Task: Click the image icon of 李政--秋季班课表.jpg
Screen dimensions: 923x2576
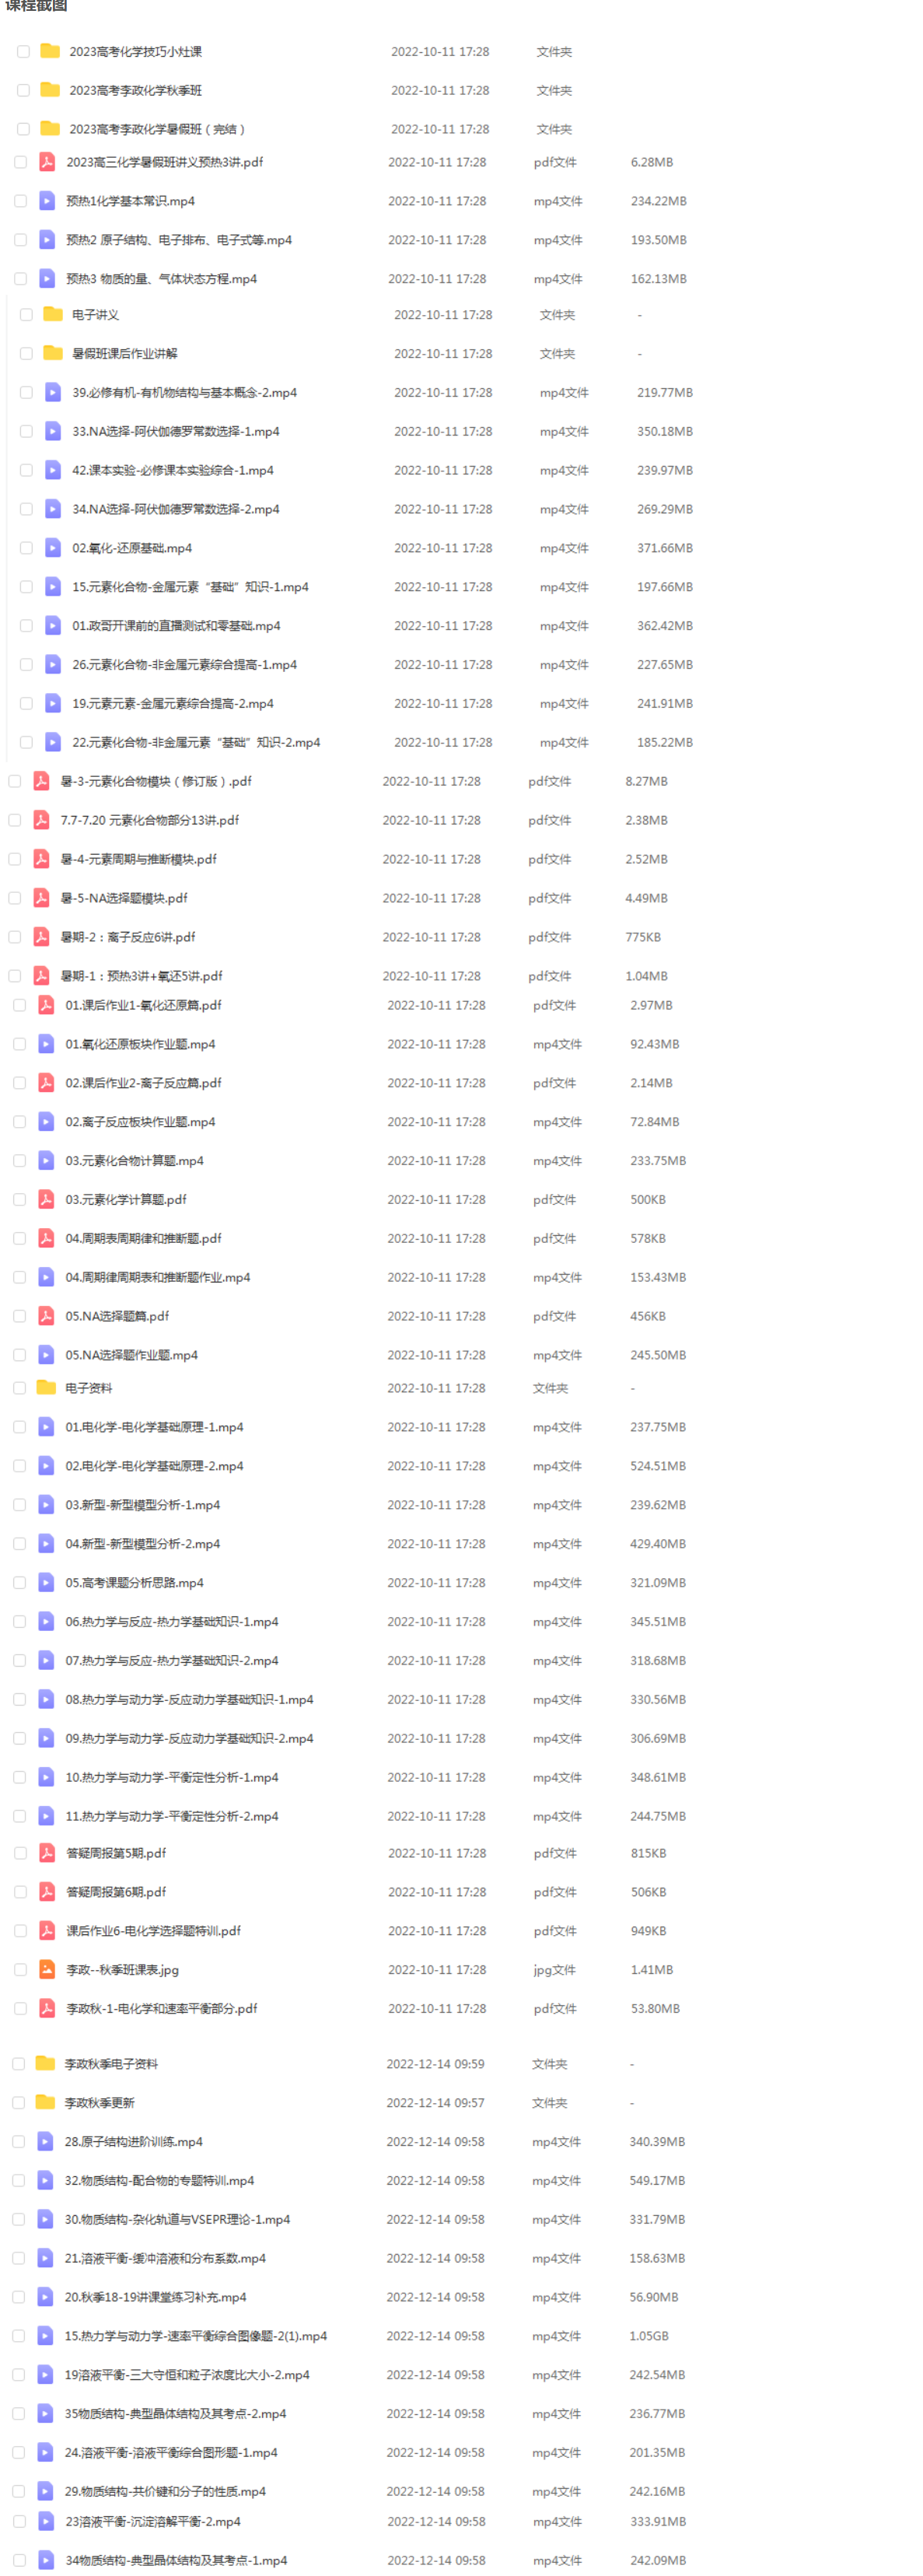Action: coord(47,1969)
